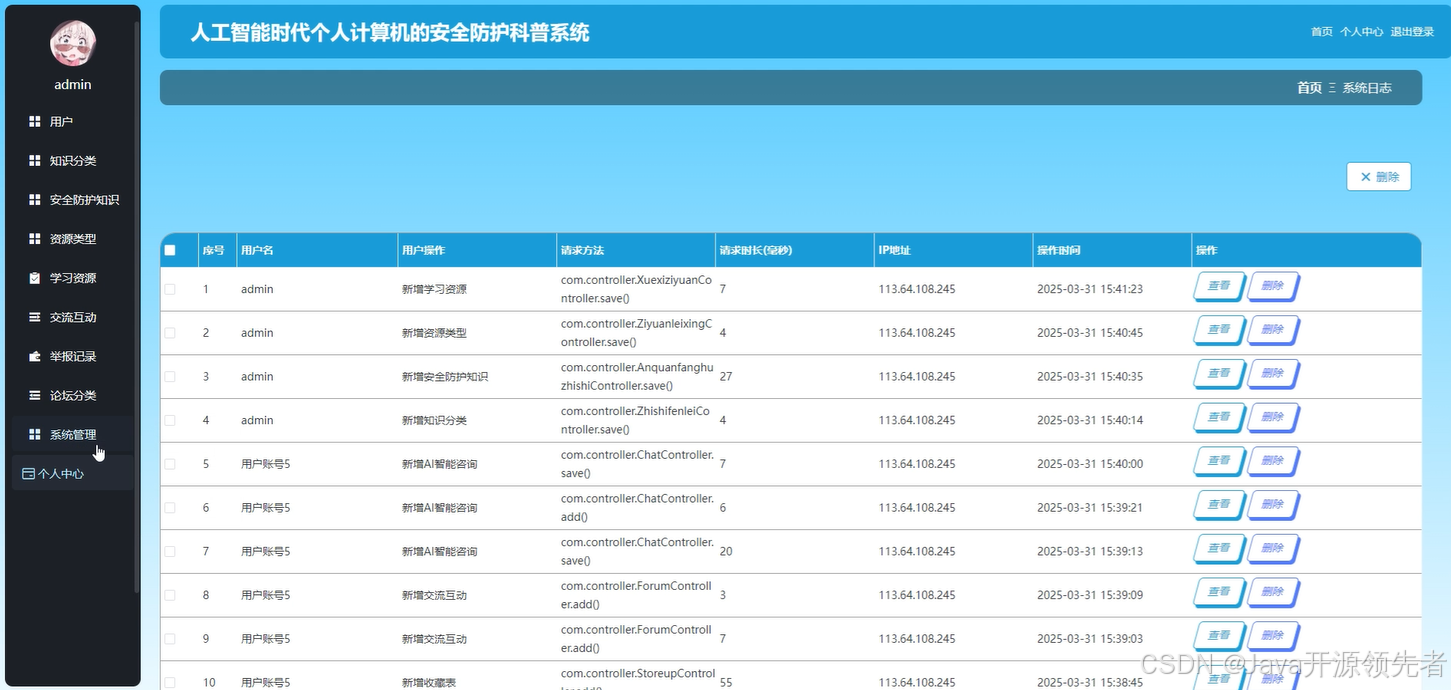Click 系统日志 breadcrumb text

click(x=1367, y=88)
